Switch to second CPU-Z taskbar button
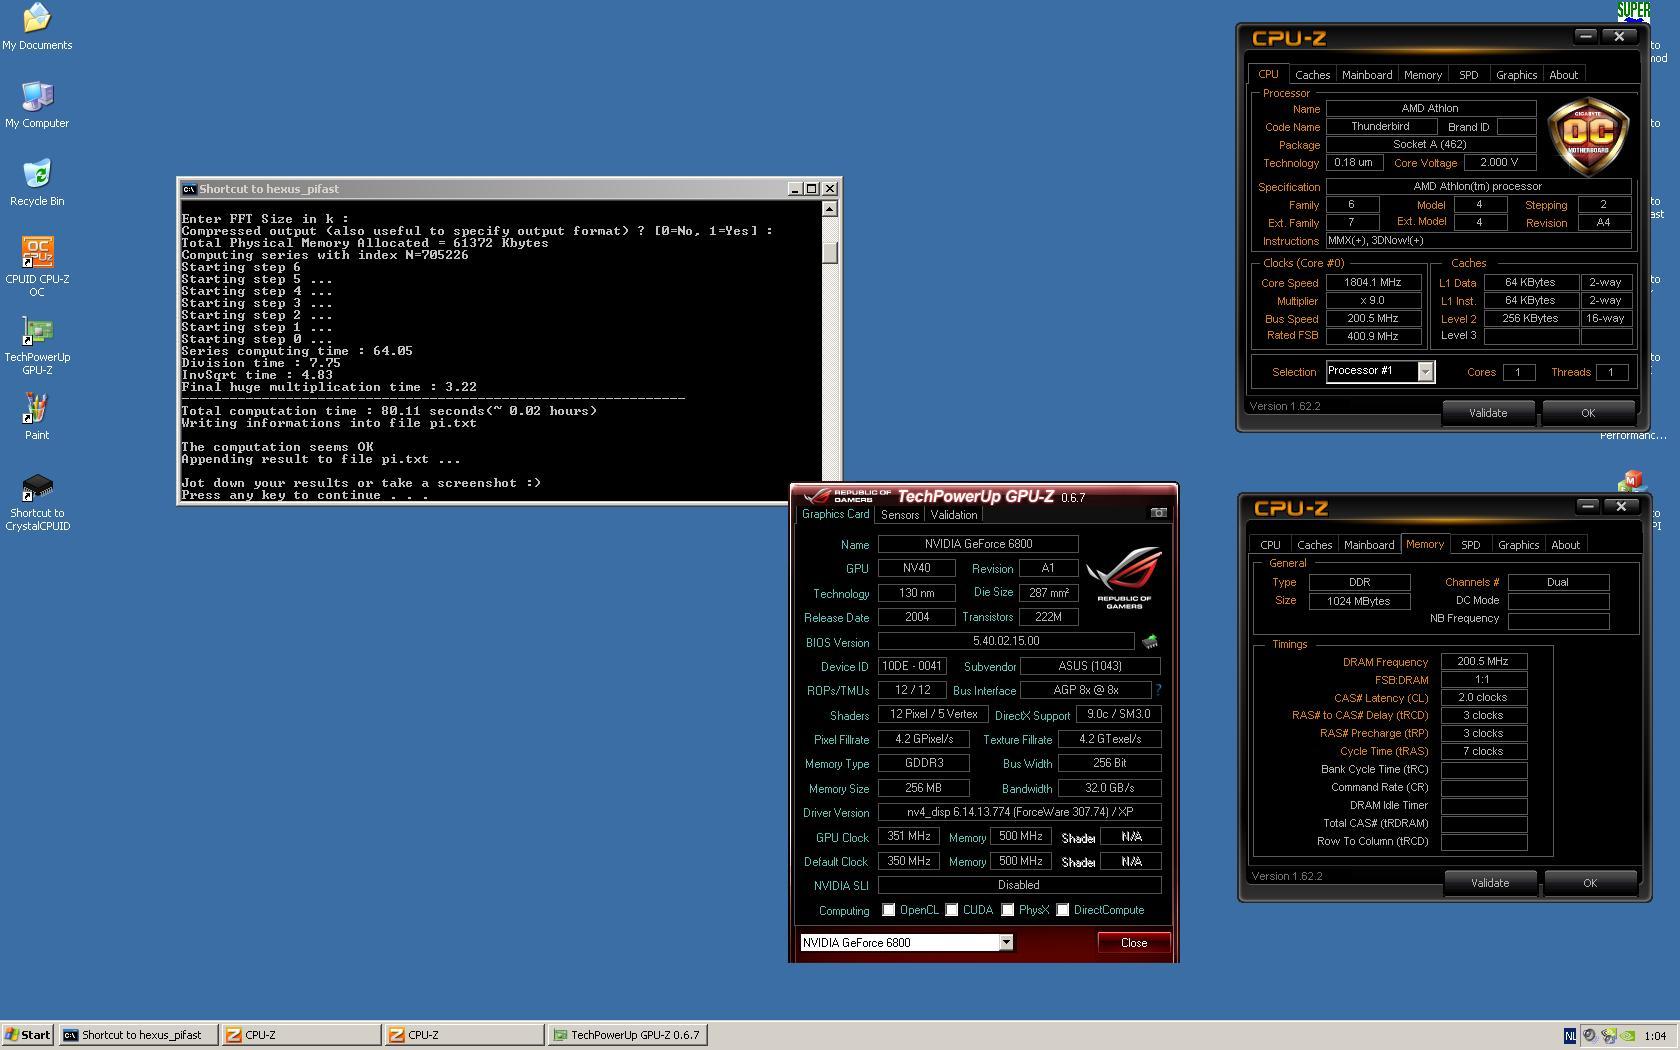Screen dimensions: 1680x1050 [x=465, y=1035]
